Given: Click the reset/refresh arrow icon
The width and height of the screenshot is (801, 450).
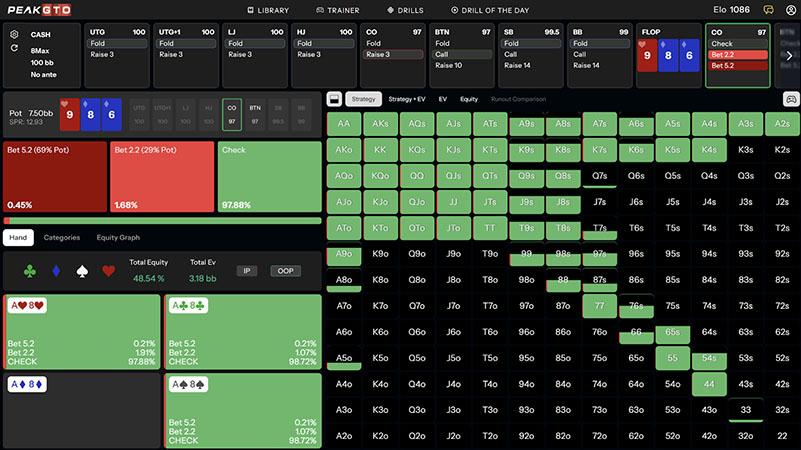Looking at the screenshot, I should (x=14, y=48).
